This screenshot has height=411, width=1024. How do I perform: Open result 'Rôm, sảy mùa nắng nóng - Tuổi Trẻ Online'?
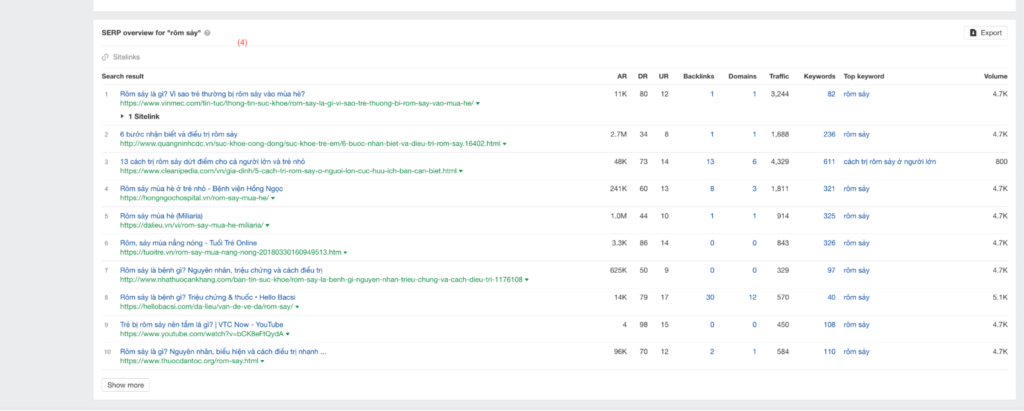click(x=188, y=242)
